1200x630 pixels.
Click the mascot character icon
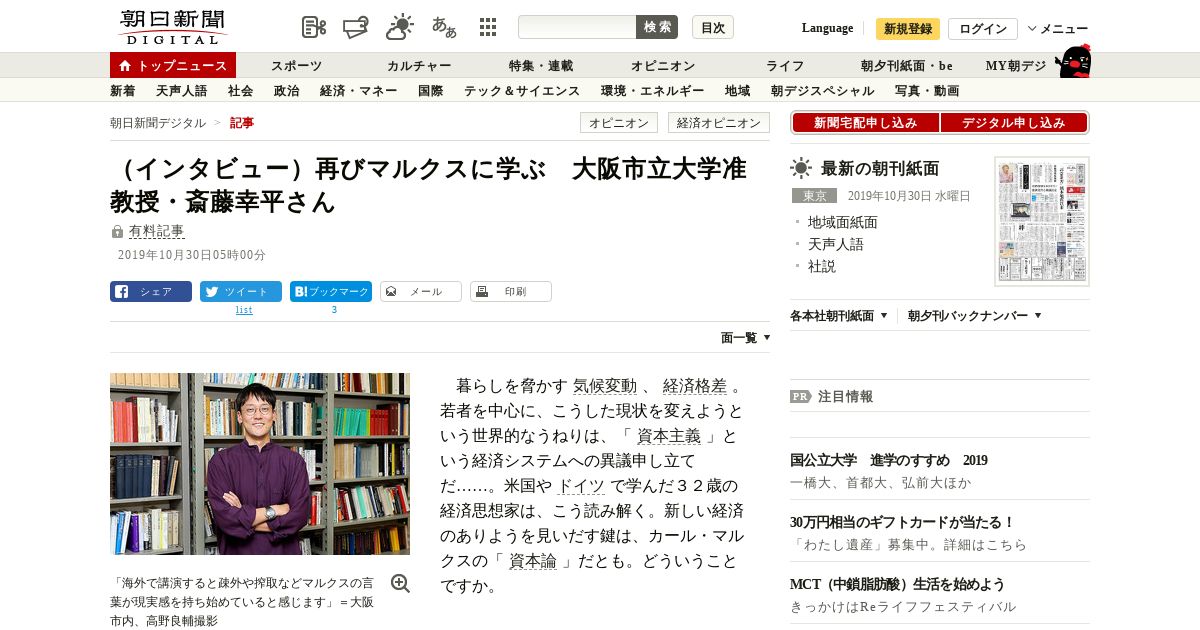point(1073,62)
